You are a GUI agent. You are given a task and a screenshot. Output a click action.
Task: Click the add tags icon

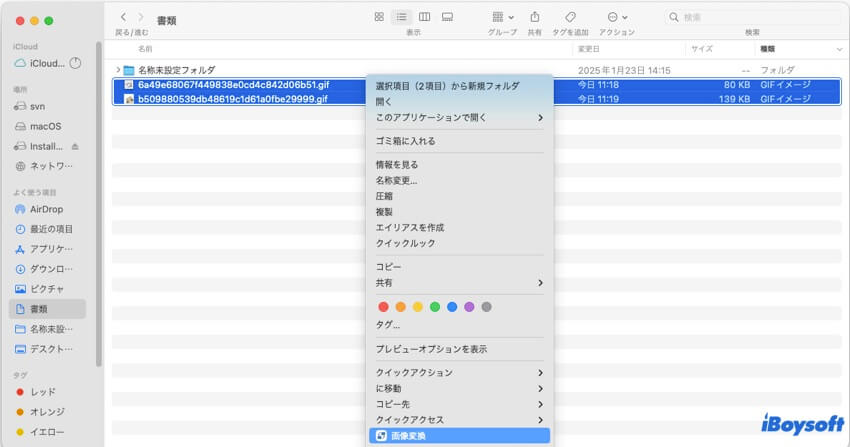point(570,17)
